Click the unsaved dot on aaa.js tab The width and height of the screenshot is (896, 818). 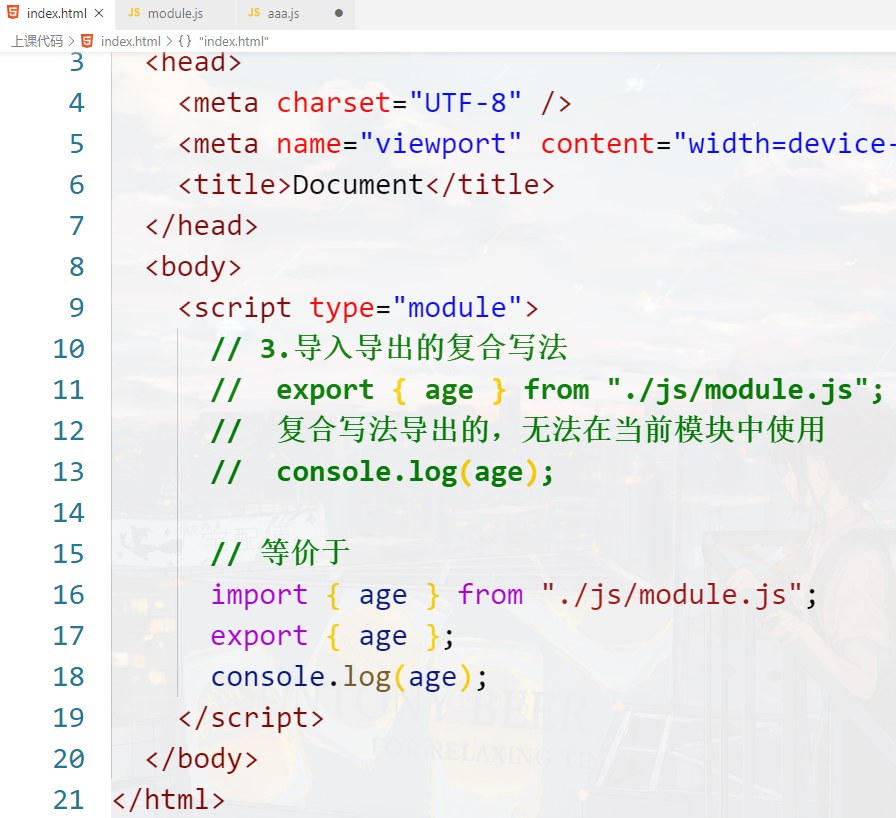click(339, 13)
